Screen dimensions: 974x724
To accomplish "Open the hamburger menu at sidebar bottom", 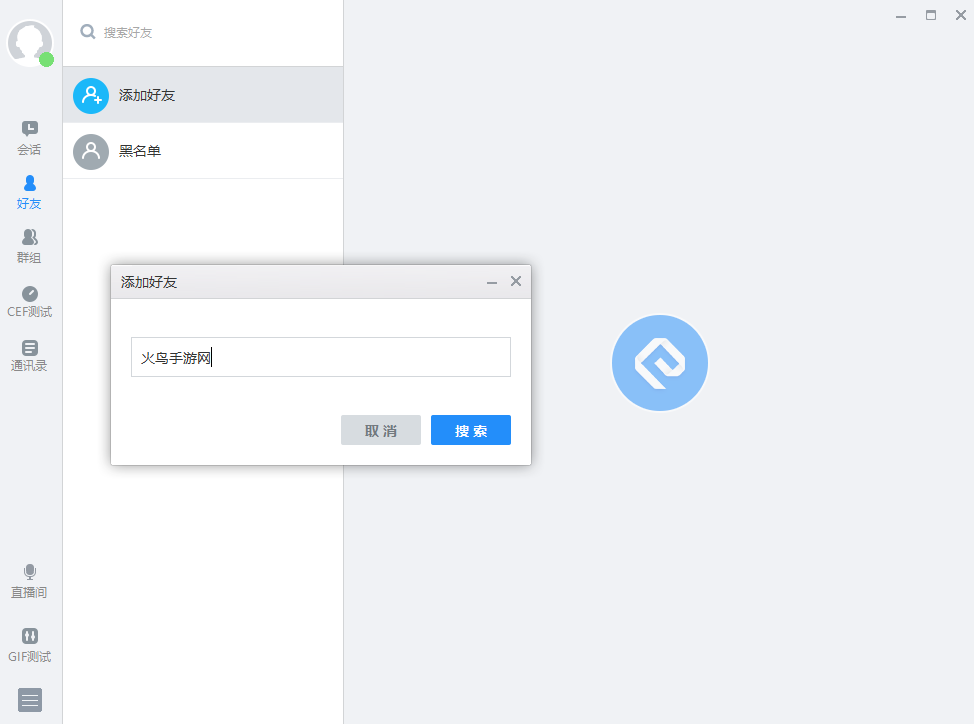I will click(30, 700).
